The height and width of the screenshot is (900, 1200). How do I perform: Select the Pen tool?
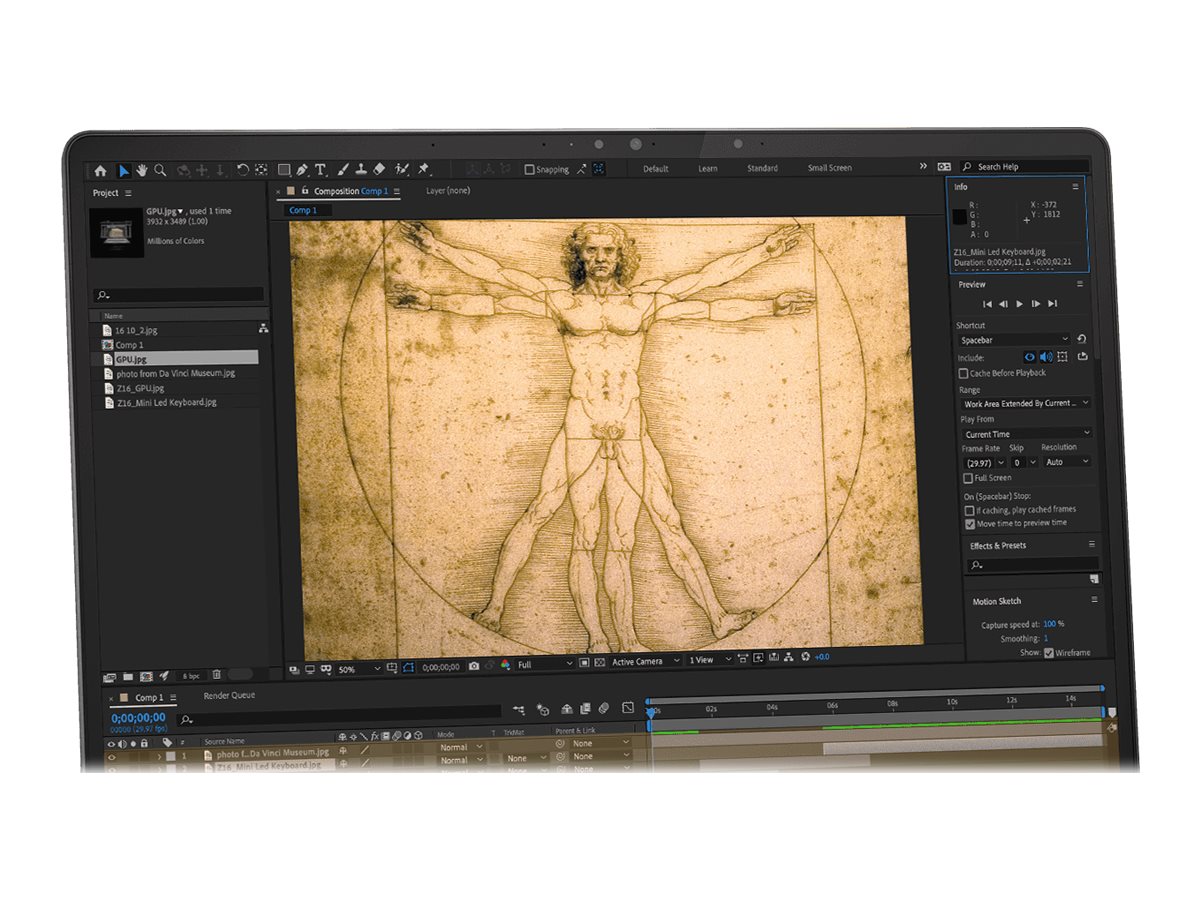coord(302,170)
